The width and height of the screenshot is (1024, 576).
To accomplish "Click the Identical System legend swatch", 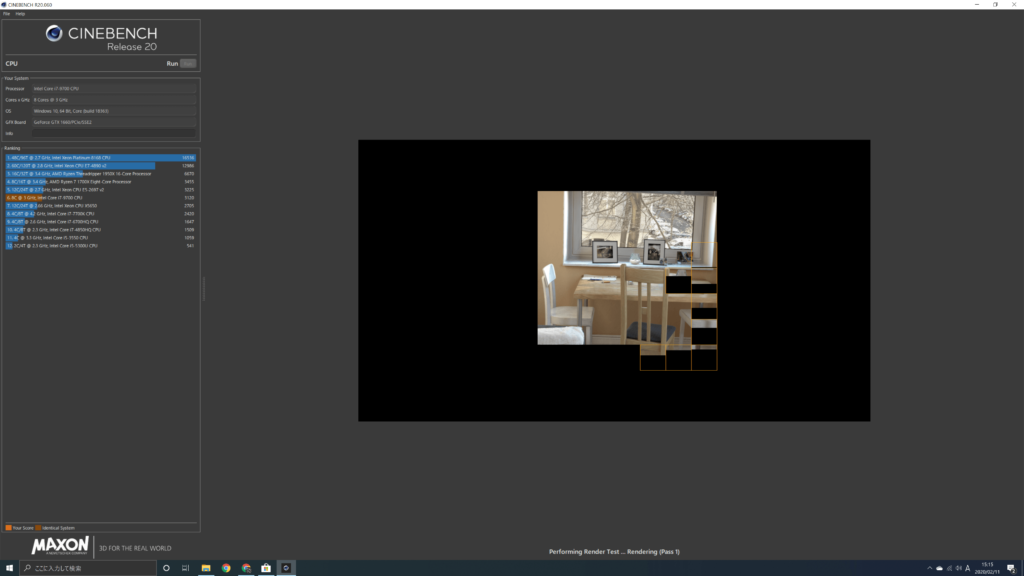I will click(x=38, y=528).
